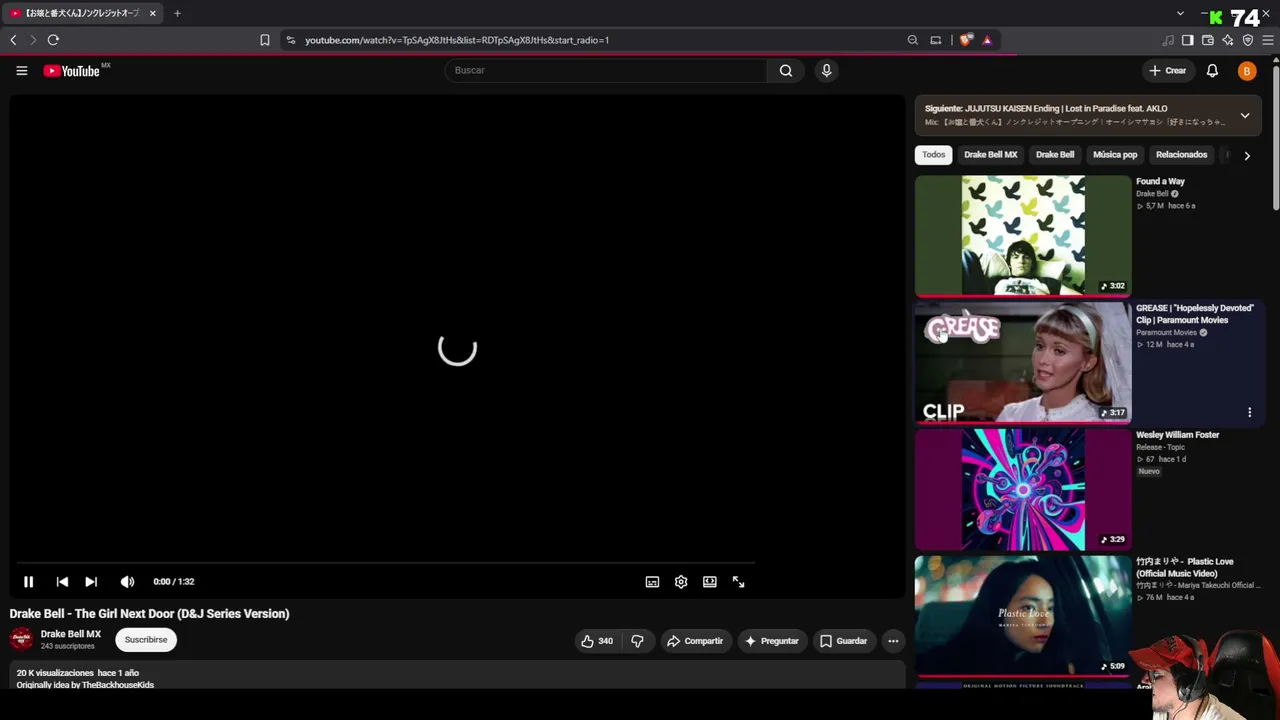The height and width of the screenshot is (720, 1280).
Task: Open the Brave Shields lion icon
Action: point(965,40)
